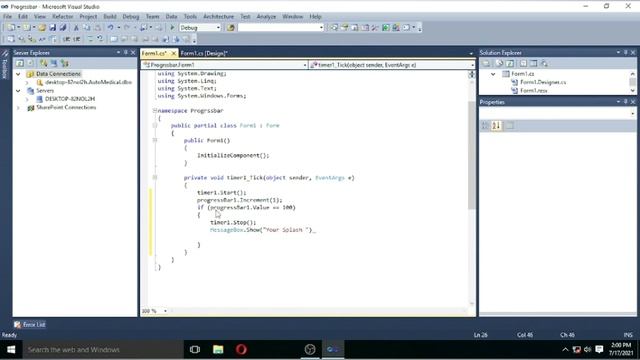Click the Properties icon in Solution Explorer toolbar
Viewport: 640px width, 360px height.
[x=486, y=63]
